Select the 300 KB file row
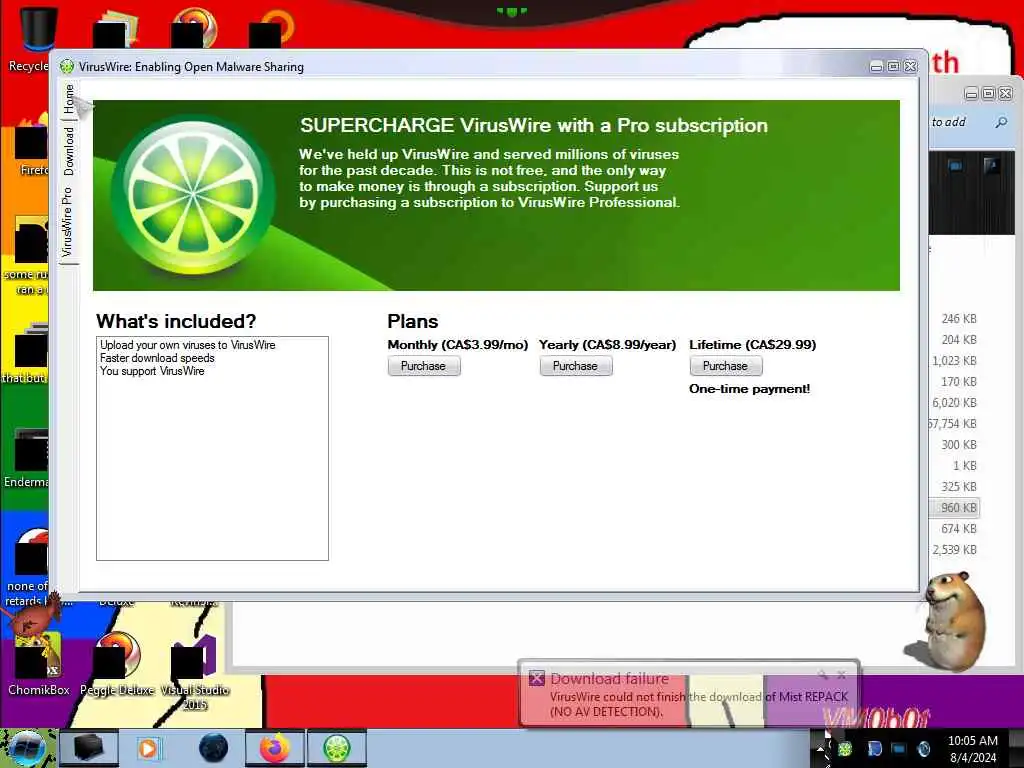This screenshot has width=1024, height=768. click(955, 445)
